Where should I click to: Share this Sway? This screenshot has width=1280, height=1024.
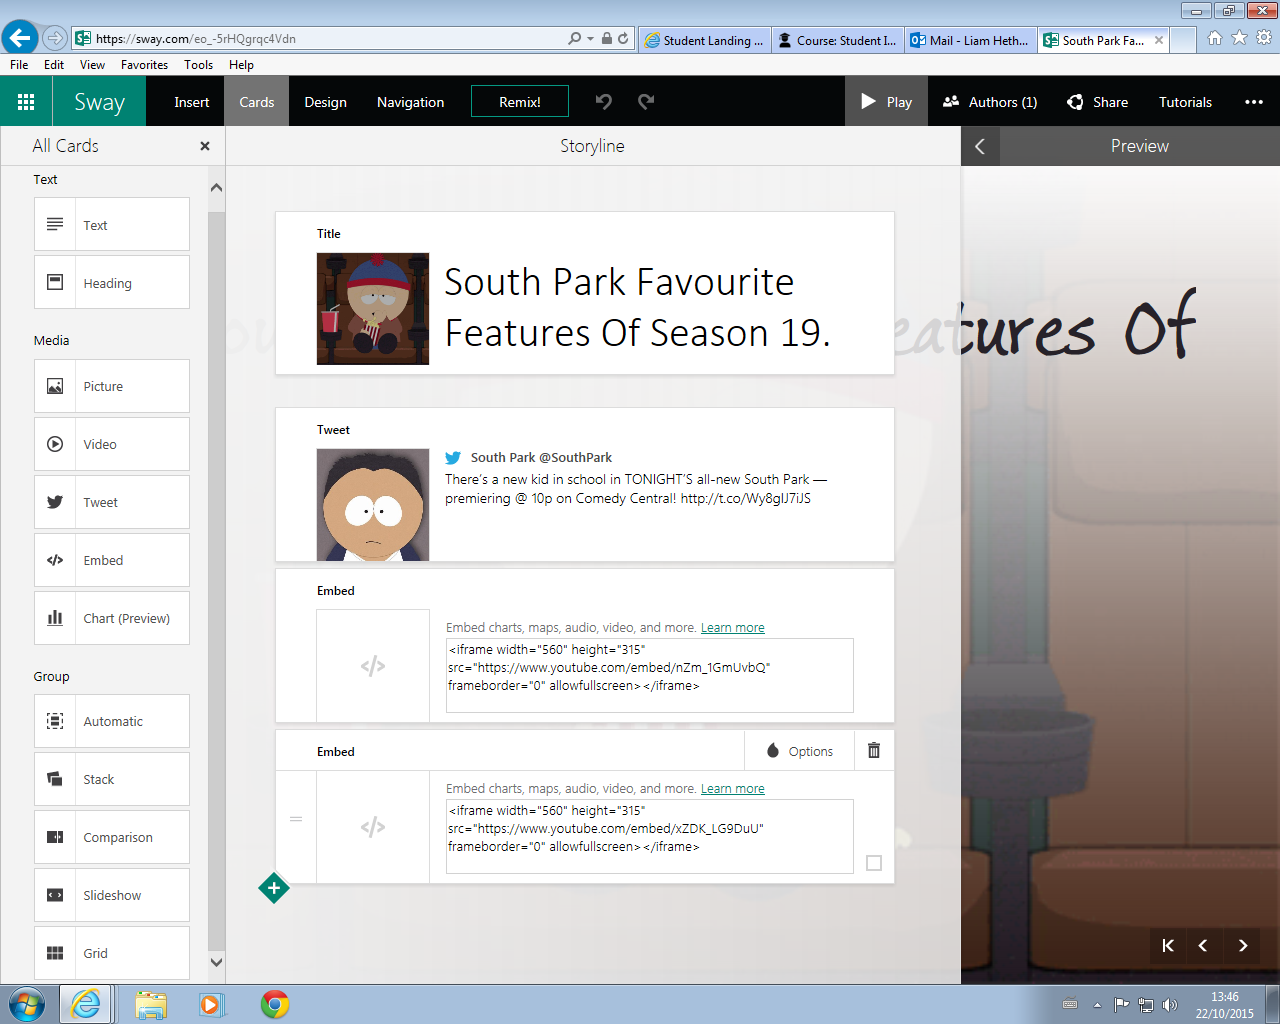tap(1098, 102)
